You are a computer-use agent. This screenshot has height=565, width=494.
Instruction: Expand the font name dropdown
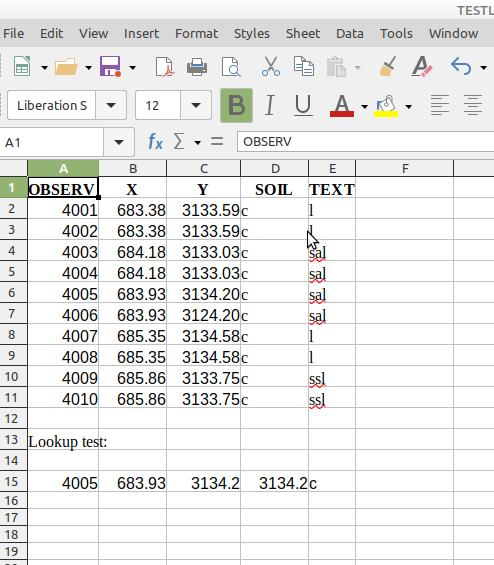click(111, 106)
